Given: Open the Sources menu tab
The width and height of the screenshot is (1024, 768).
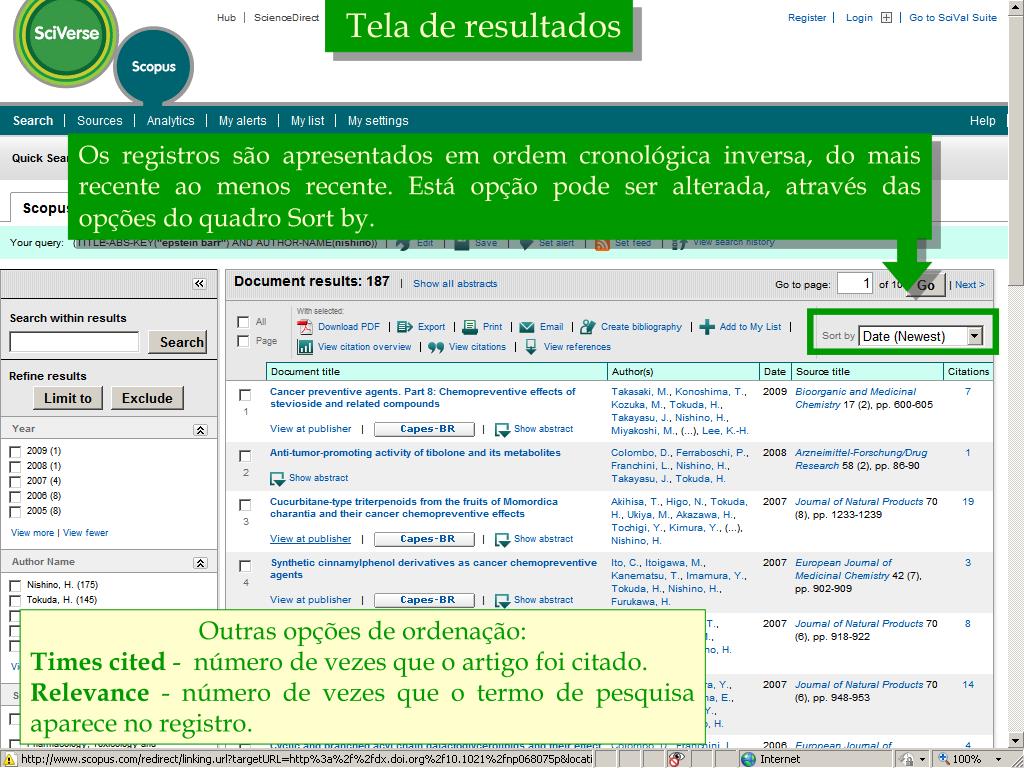Looking at the screenshot, I should click(99, 121).
